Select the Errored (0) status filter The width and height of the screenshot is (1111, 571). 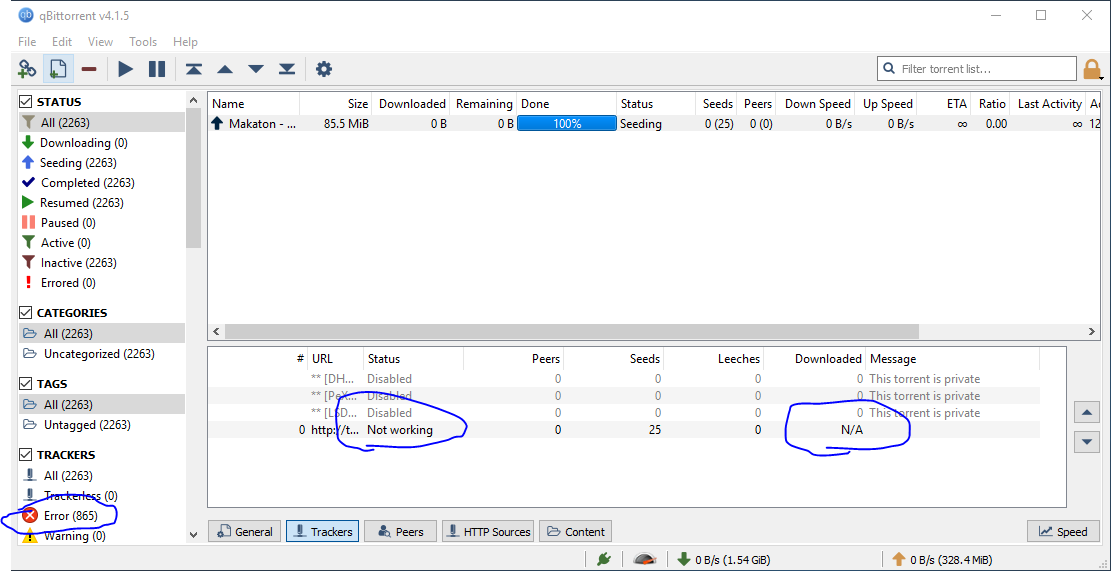tap(68, 283)
